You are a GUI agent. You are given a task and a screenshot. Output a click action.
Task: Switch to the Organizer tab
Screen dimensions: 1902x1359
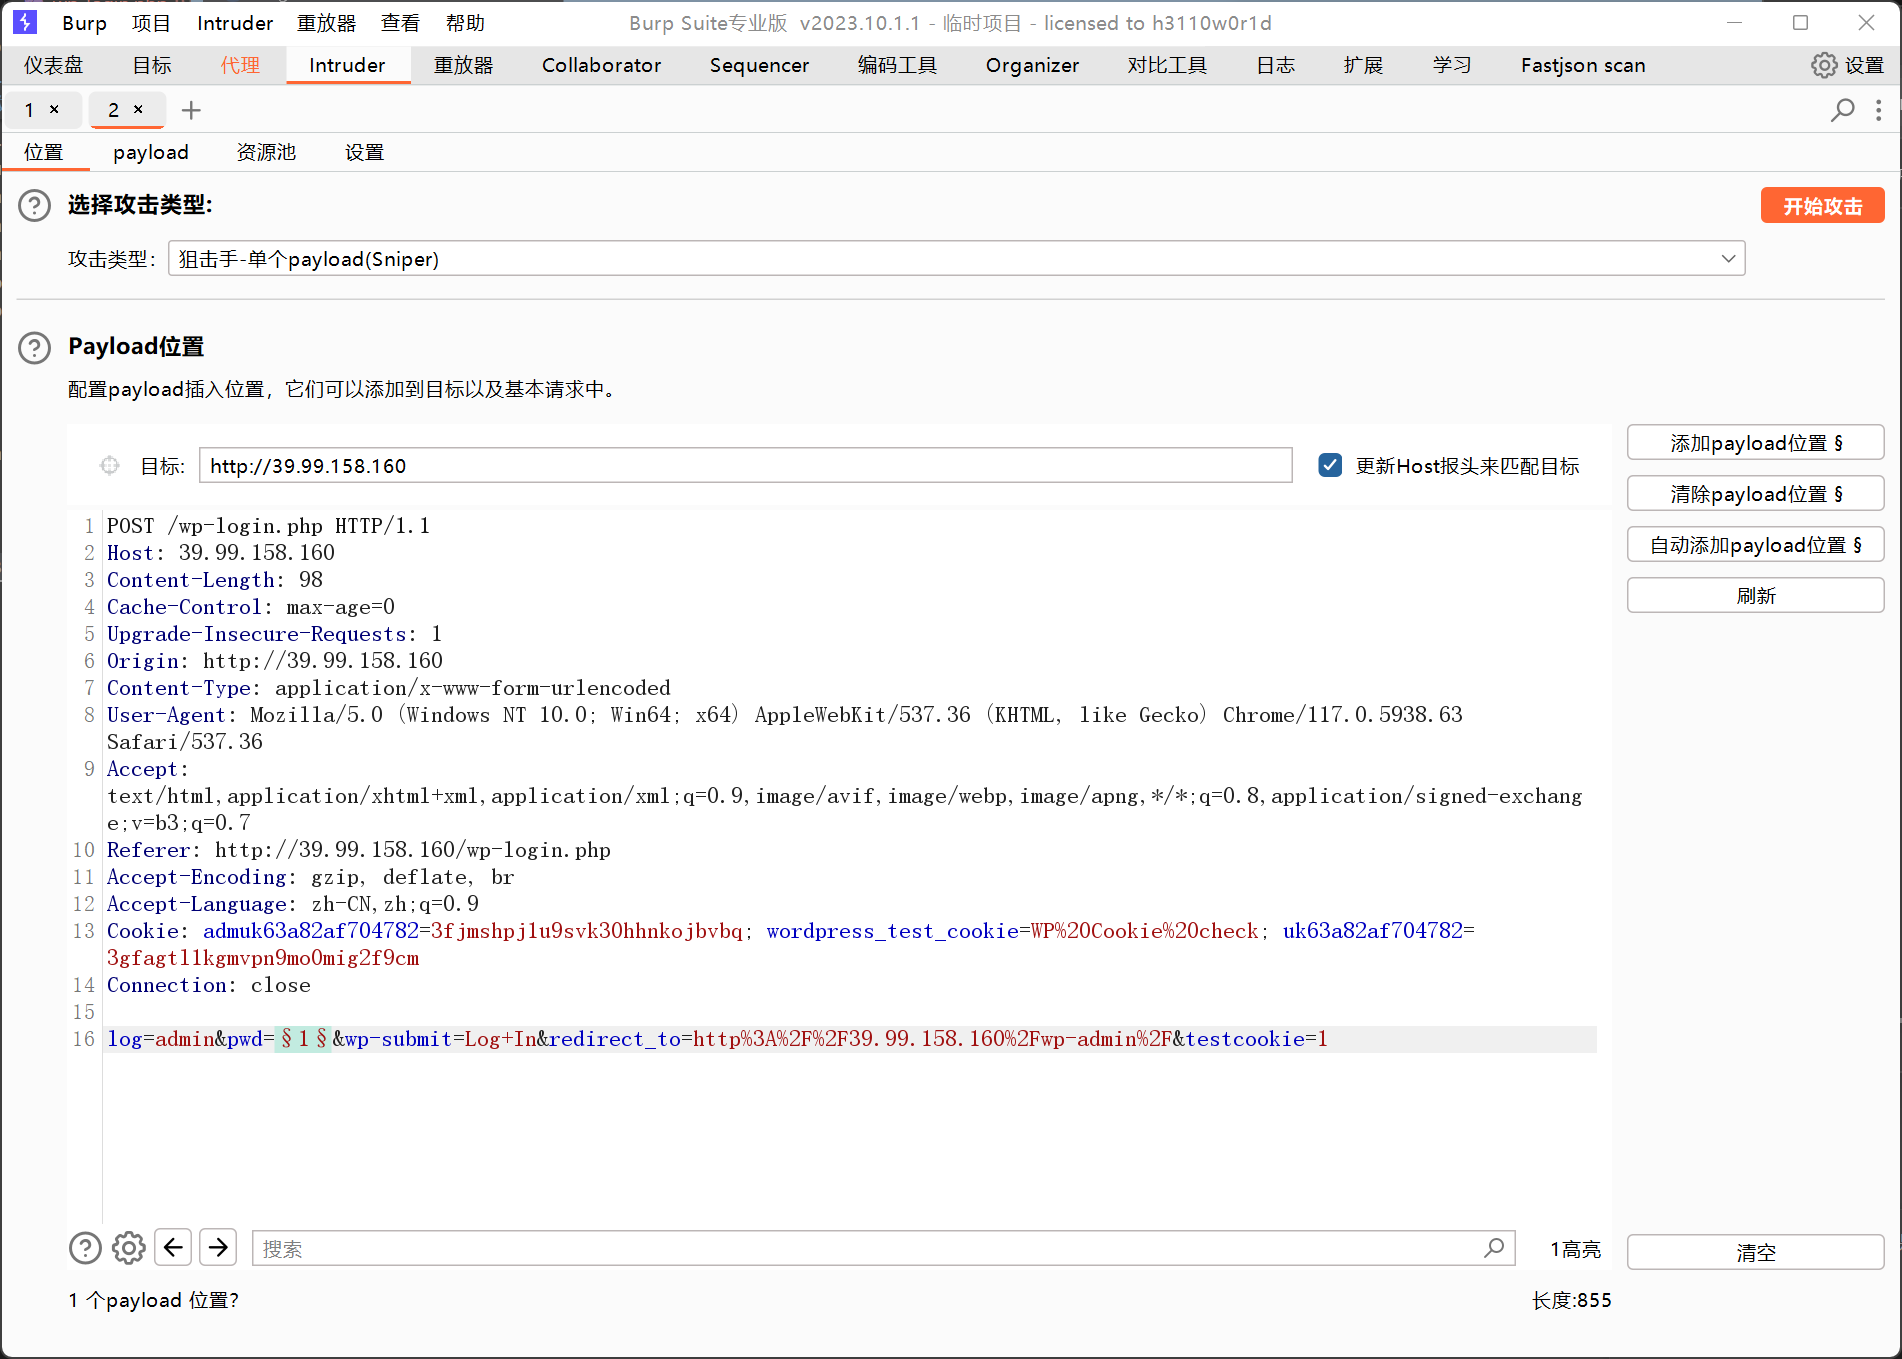1033,65
